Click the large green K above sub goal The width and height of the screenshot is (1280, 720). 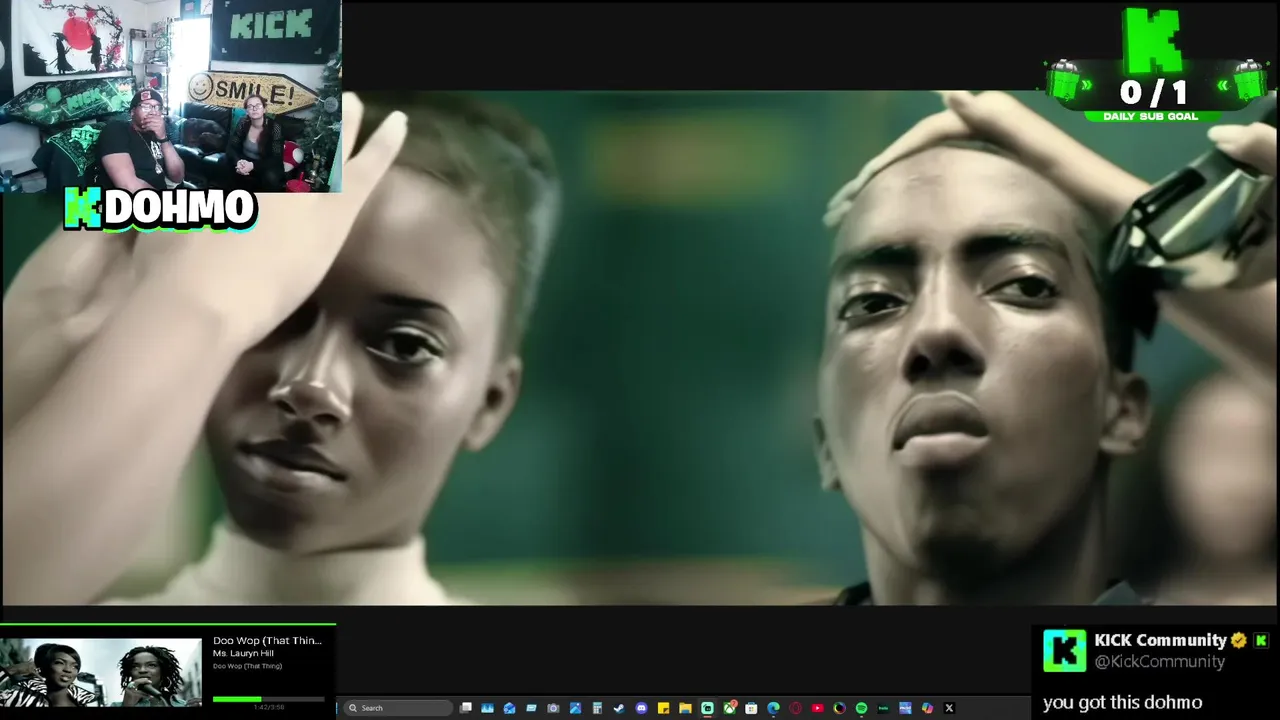(1153, 40)
